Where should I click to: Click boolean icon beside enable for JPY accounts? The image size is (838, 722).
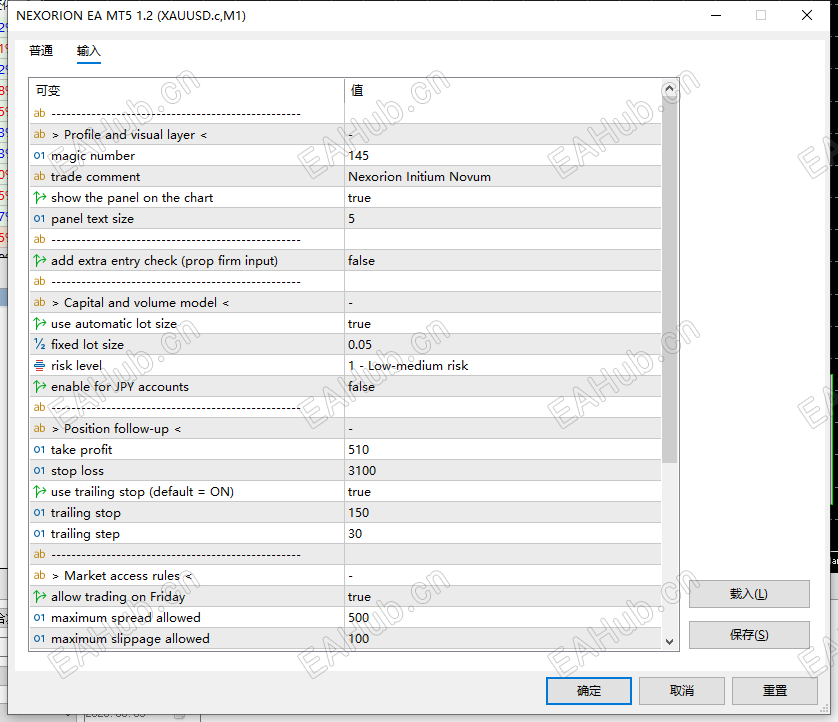click(x=40, y=387)
